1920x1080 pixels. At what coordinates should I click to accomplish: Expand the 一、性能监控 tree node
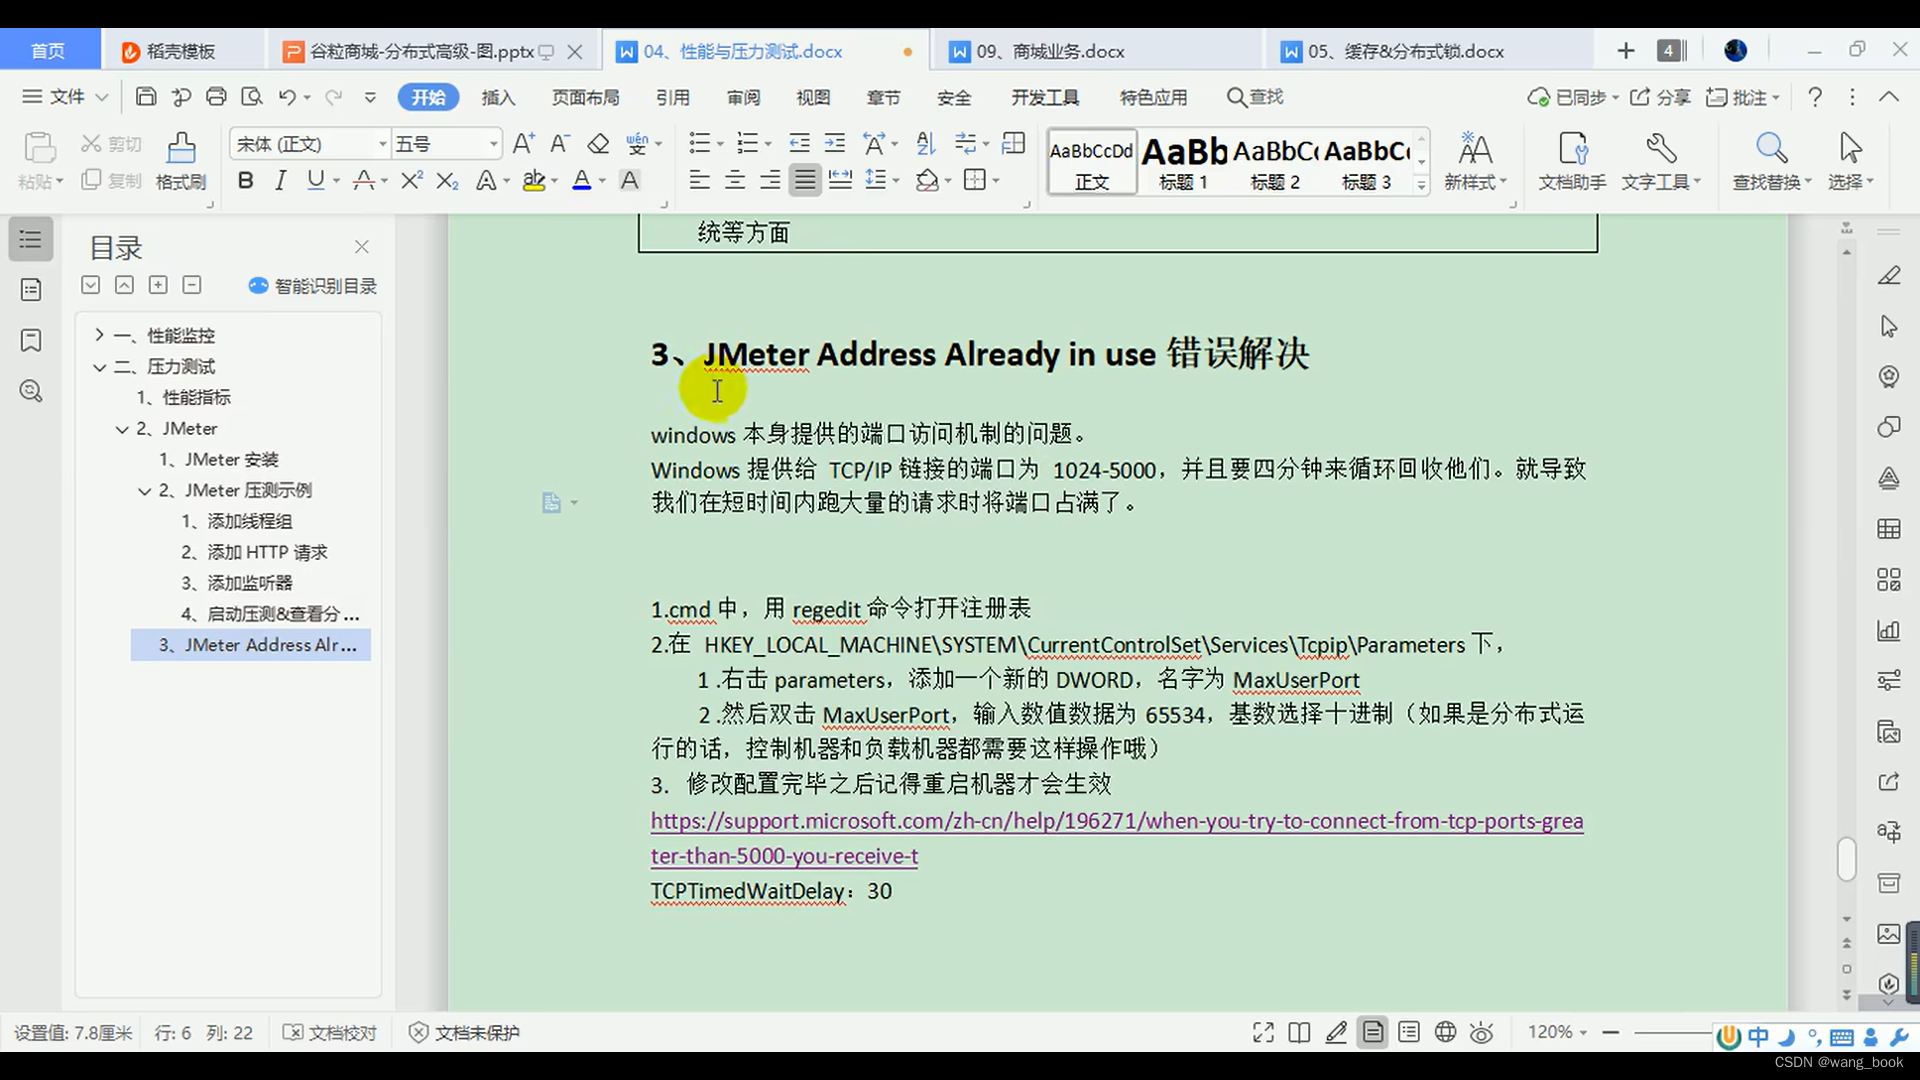99,335
